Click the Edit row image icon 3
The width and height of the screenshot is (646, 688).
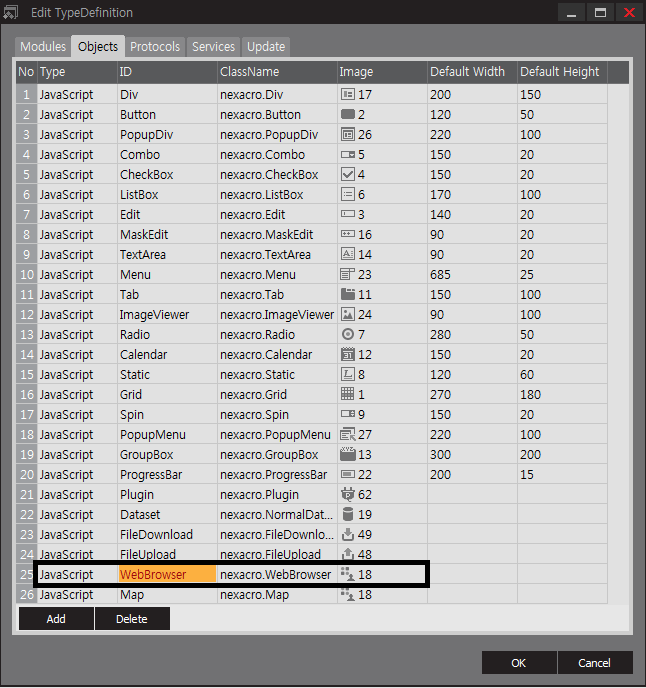click(x=348, y=214)
